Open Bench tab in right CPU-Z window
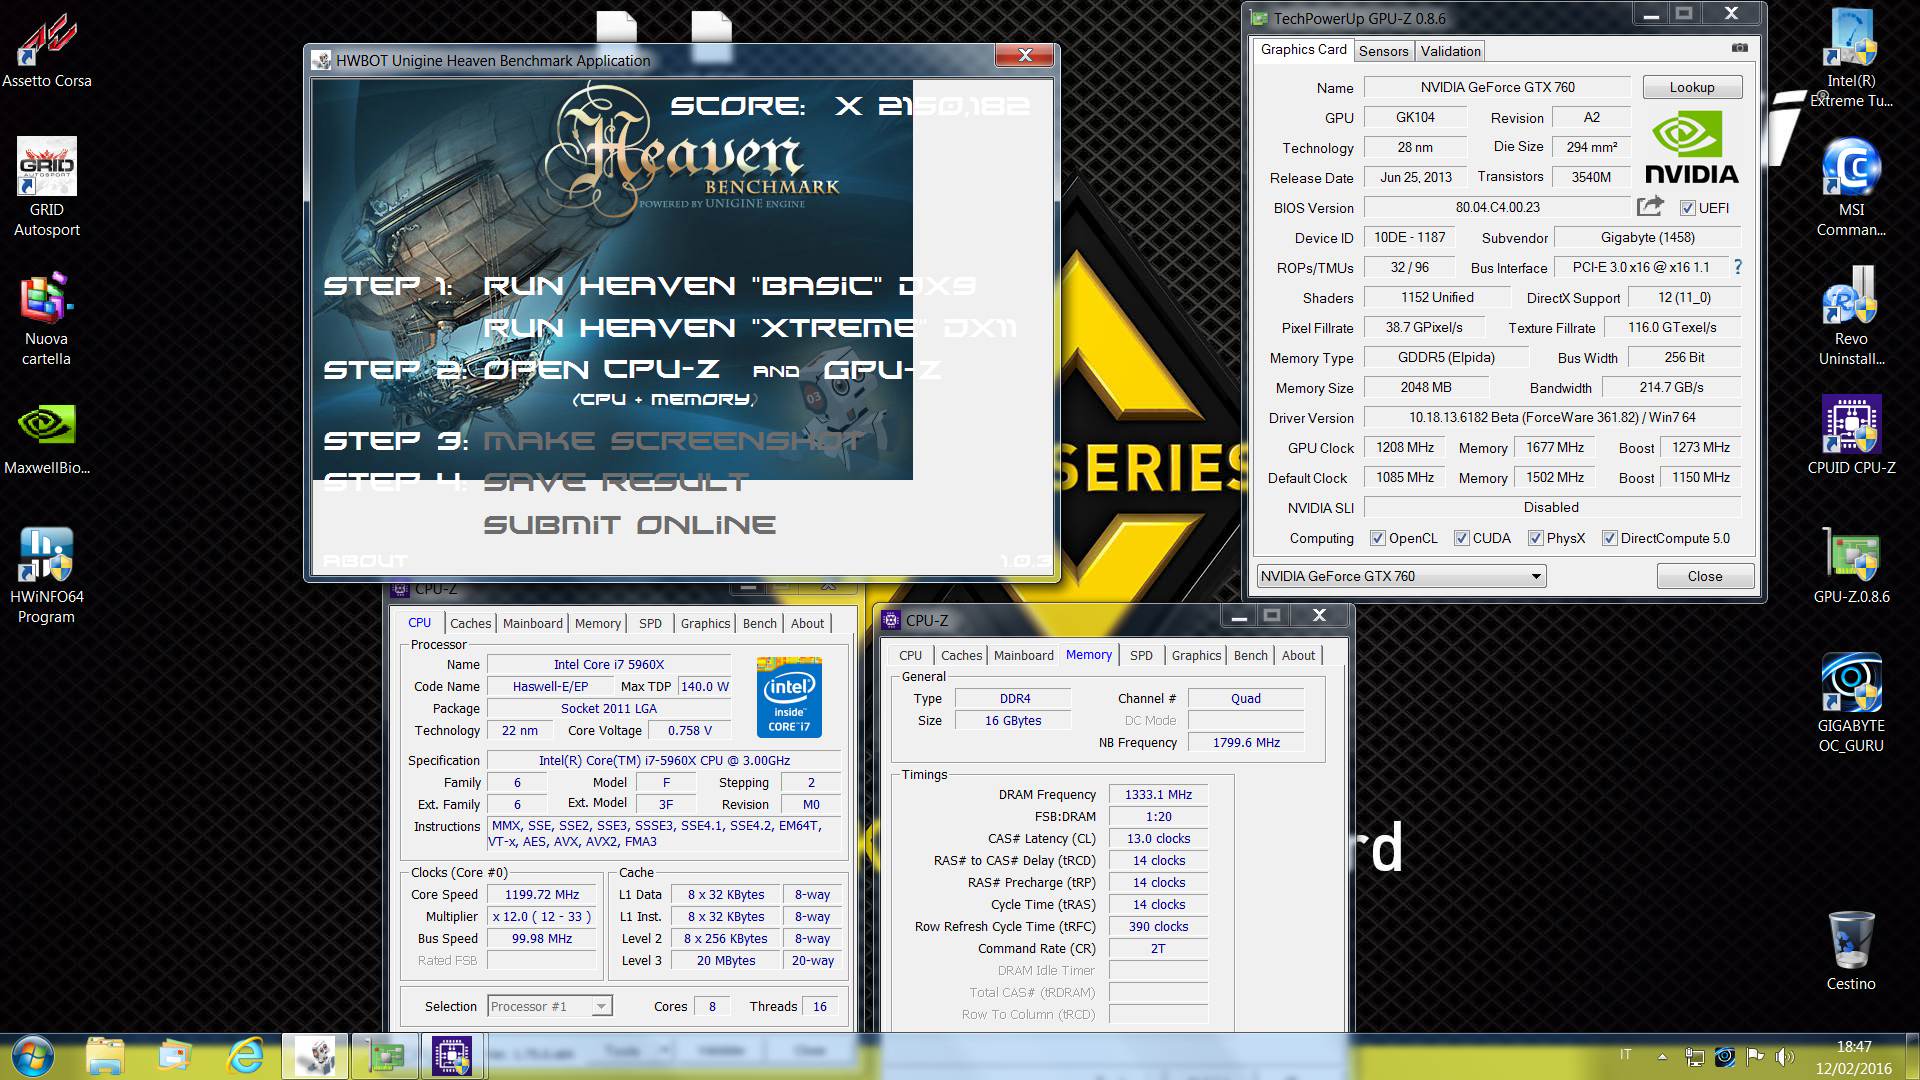Viewport: 1920px width, 1080px height. point(1250,655)
